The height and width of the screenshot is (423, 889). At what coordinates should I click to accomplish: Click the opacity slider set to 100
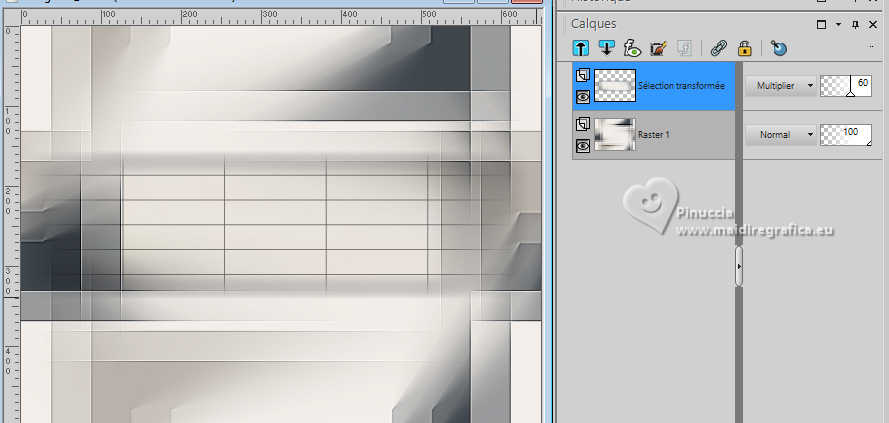[x=846, y=135]
